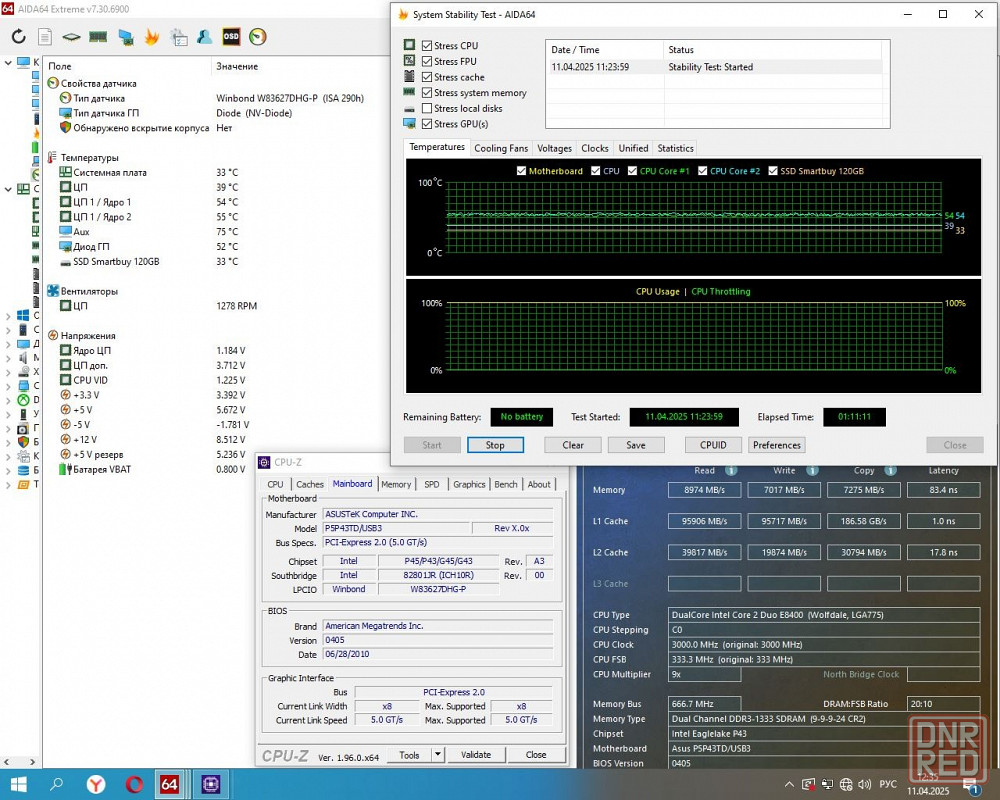Expand the Xbox DirectX tree node
Viewport: 1000px width, 800px height.
(x=8, y=400)
